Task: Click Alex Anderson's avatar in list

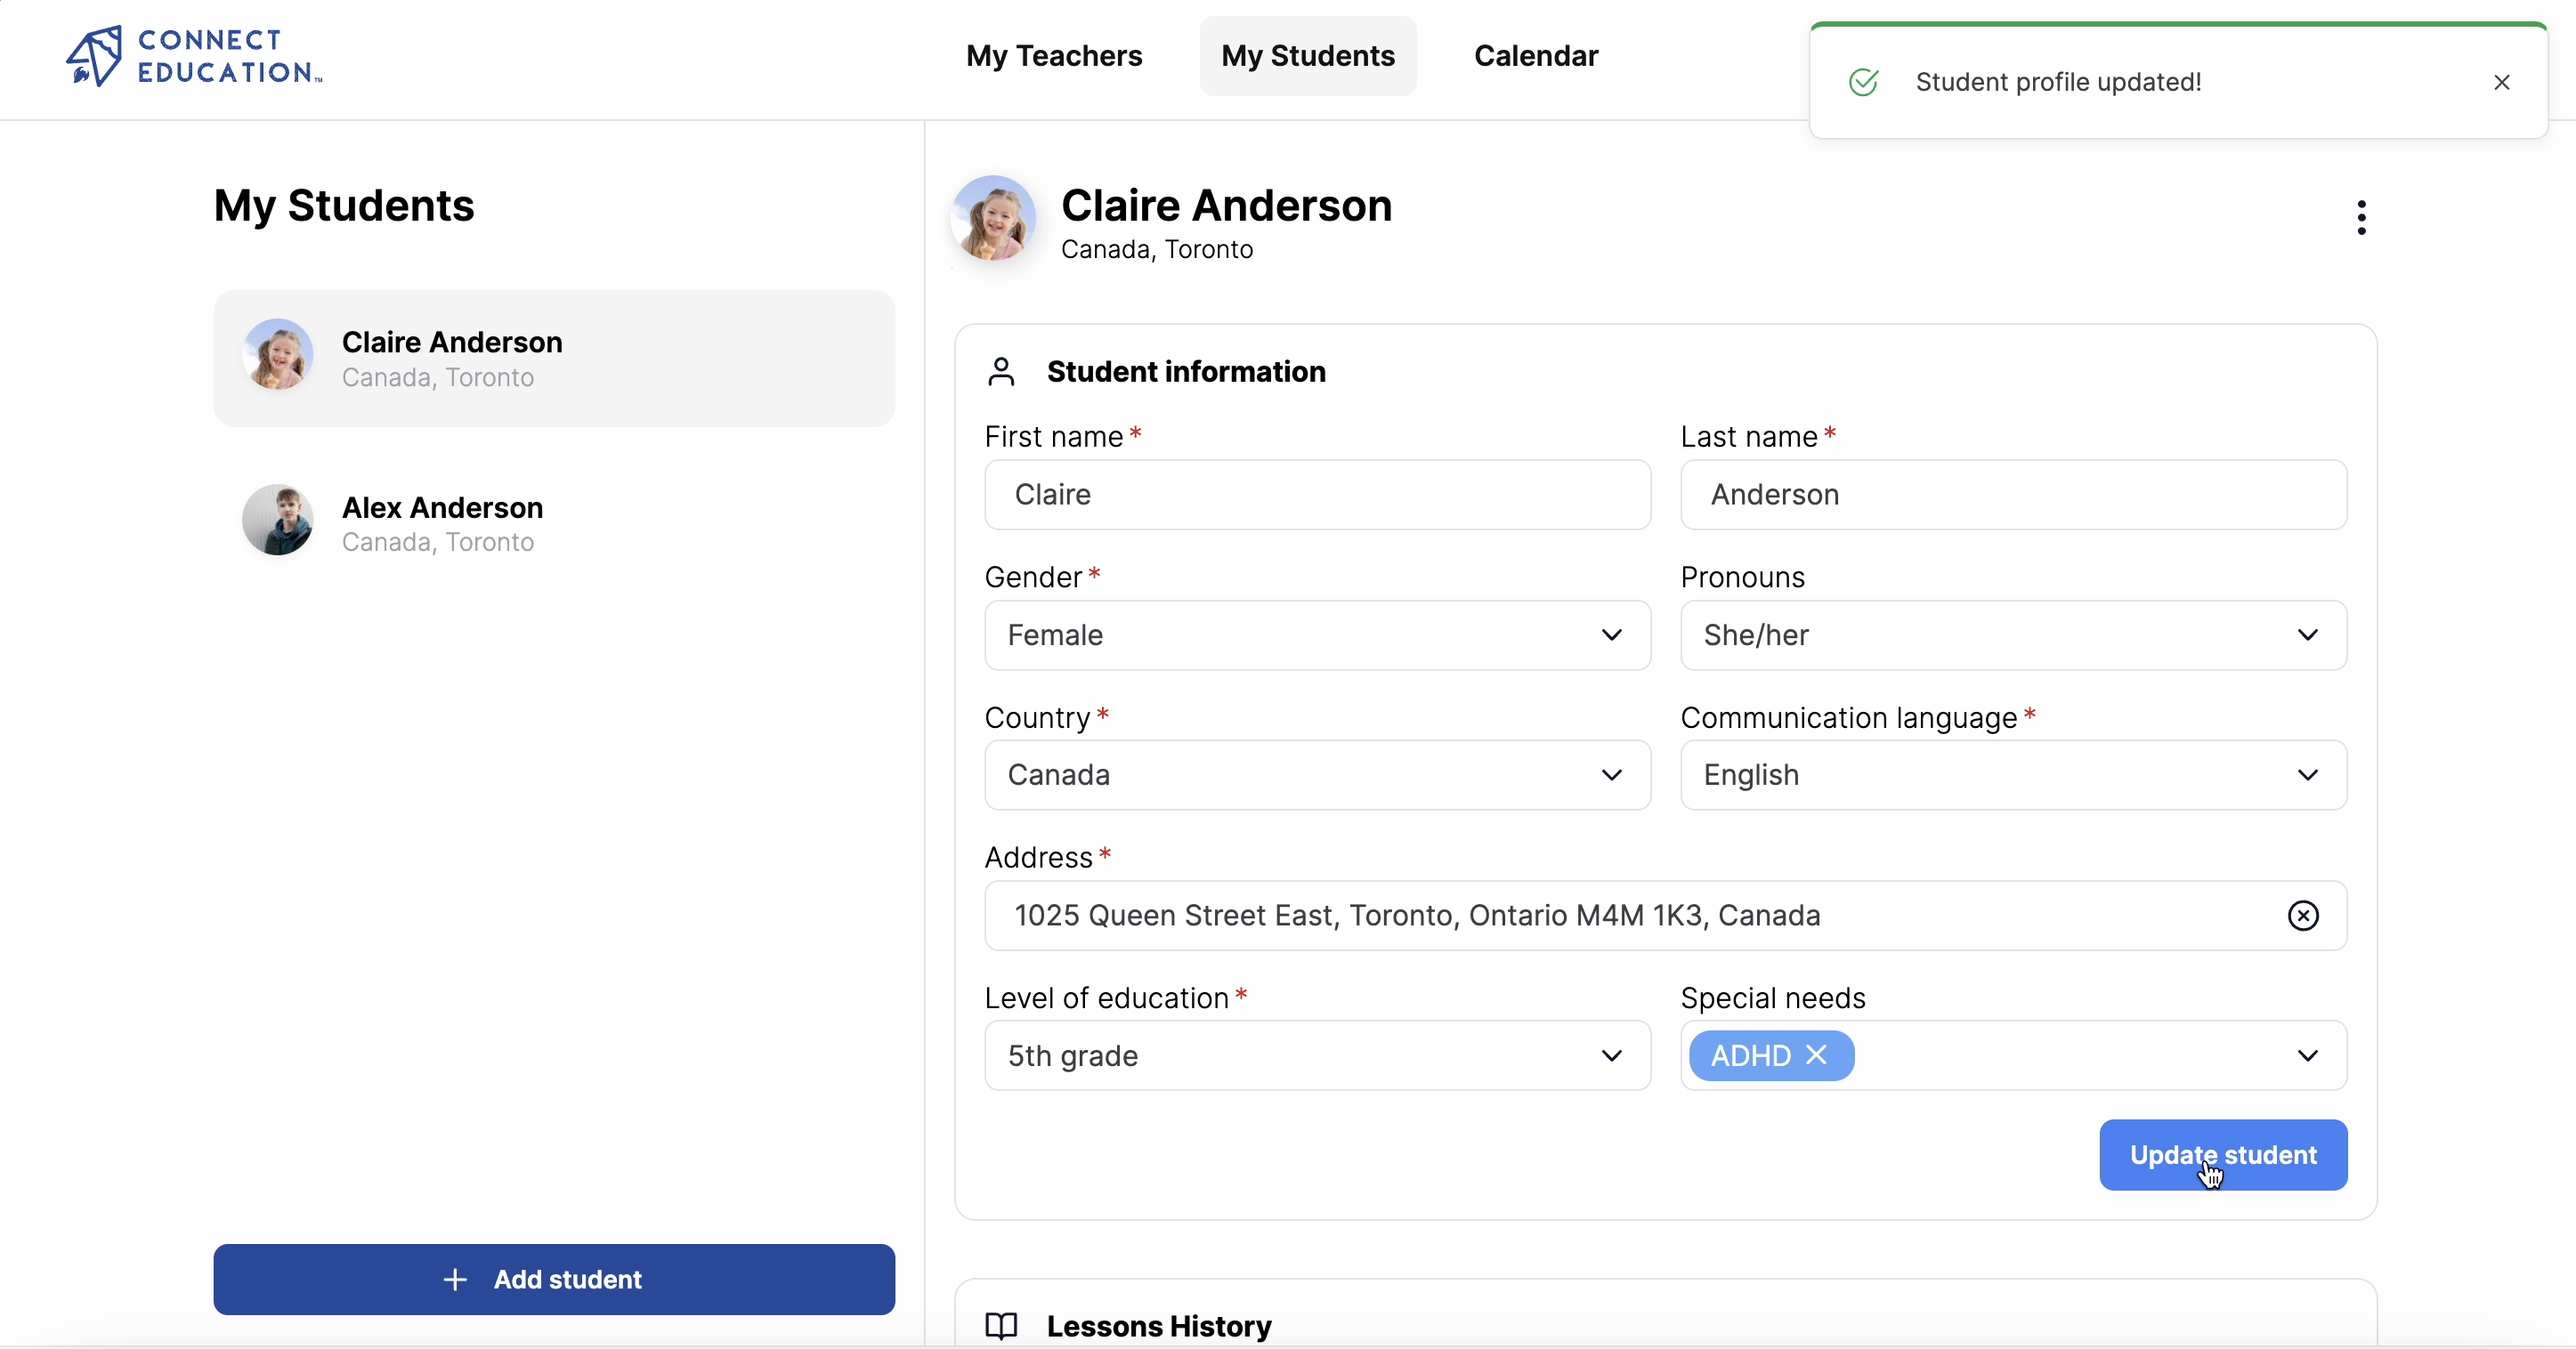Action: [x=278, y=520]
